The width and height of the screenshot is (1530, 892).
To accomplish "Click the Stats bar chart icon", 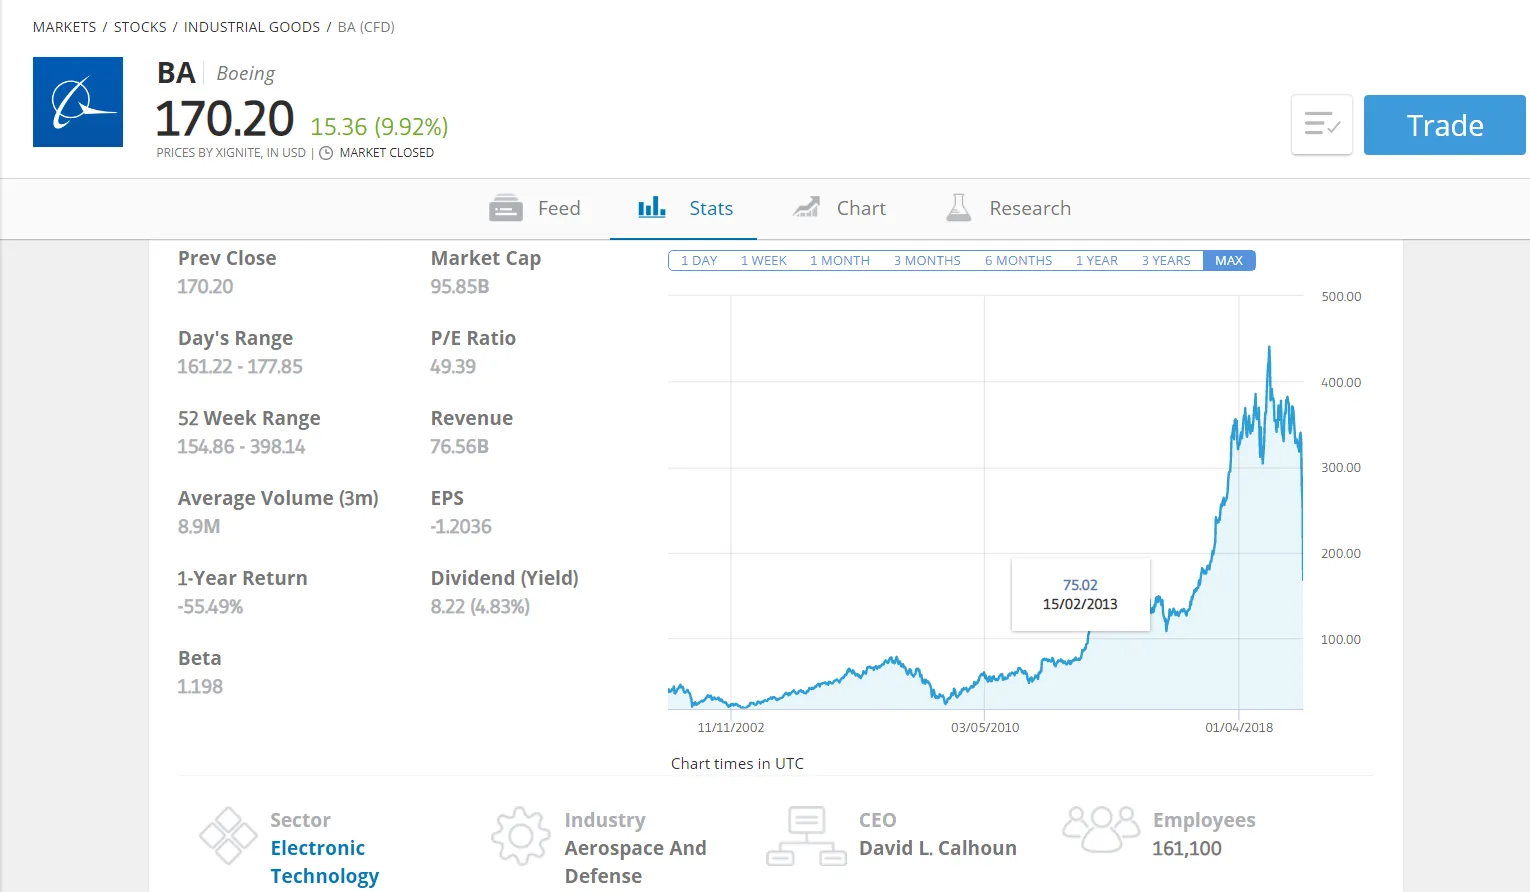I will pos(652,207).
